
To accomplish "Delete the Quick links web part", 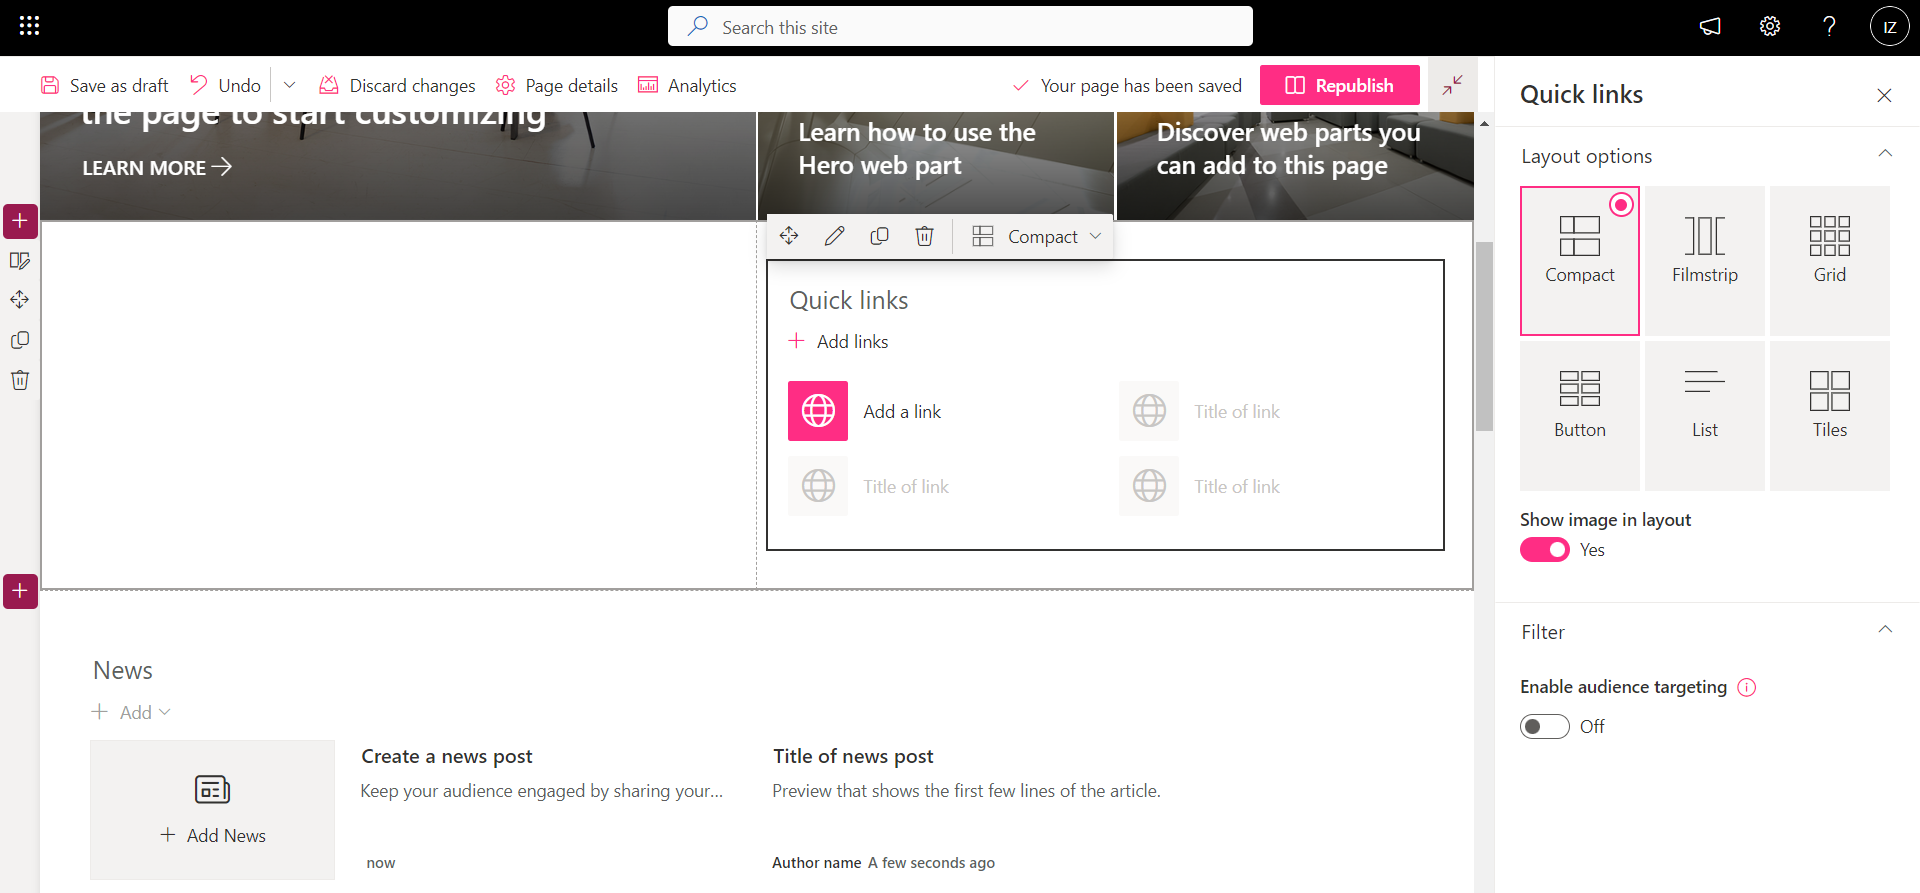I will coord(924,236).
